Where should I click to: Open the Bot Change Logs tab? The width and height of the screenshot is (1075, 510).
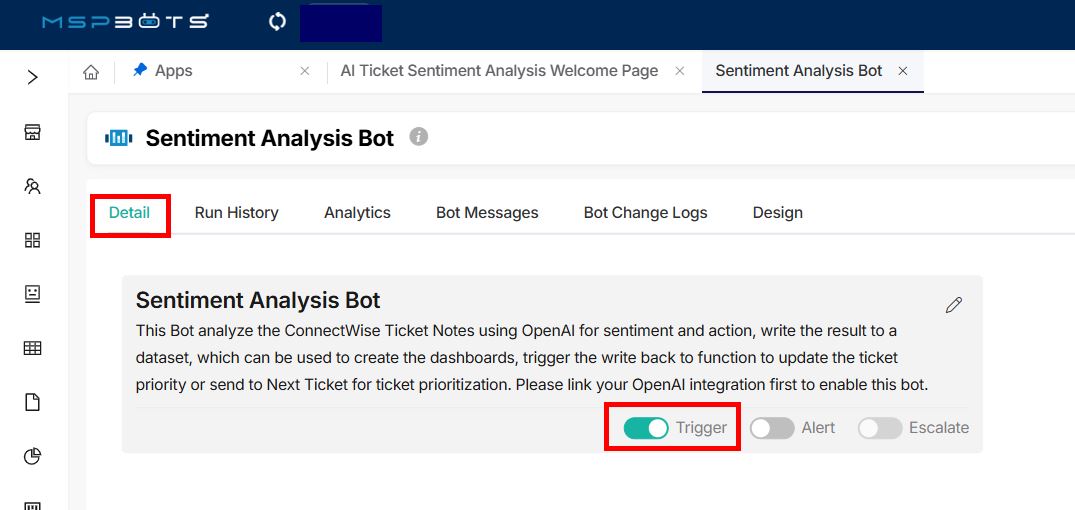coord(646,213)
